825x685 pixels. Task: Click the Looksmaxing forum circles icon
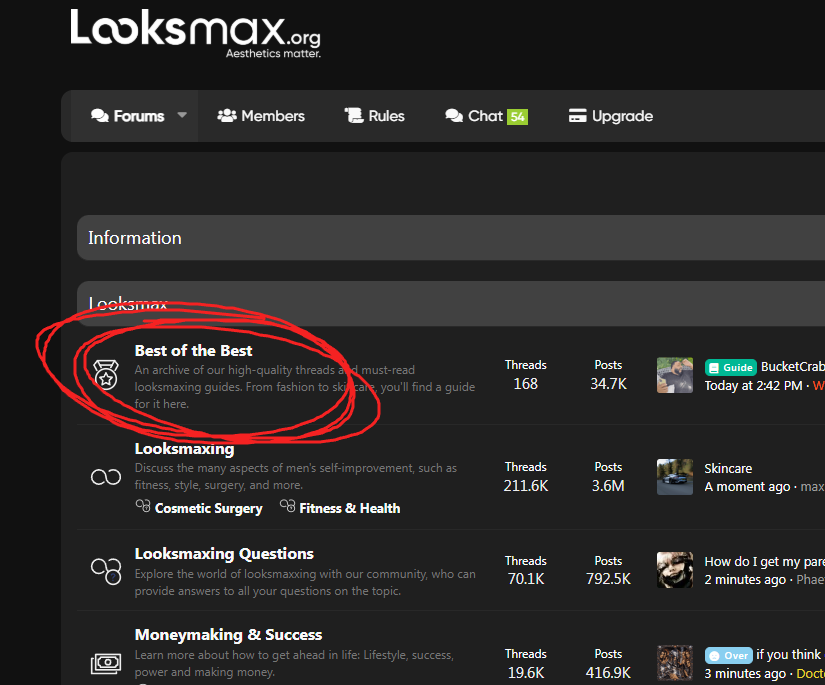[x=106, y=477]
